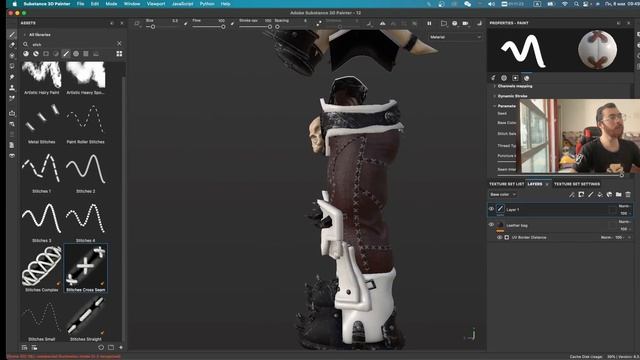Select the Paint brush tool
This screenshot has height=360, width=640.
[12, 35]
